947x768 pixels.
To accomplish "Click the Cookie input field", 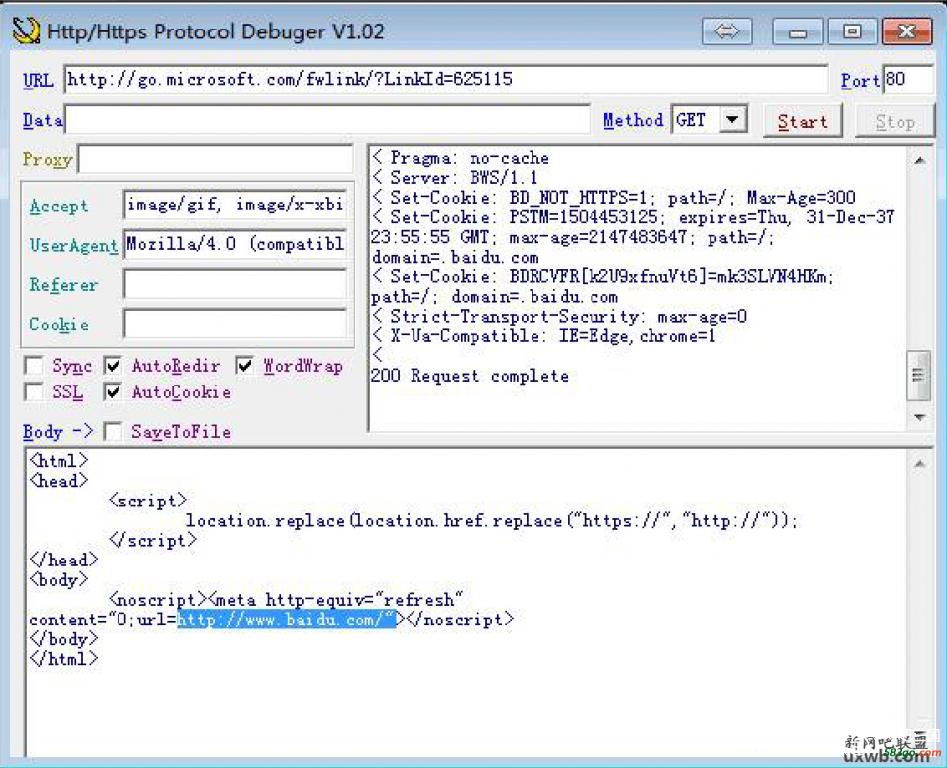I will [235, 324].
